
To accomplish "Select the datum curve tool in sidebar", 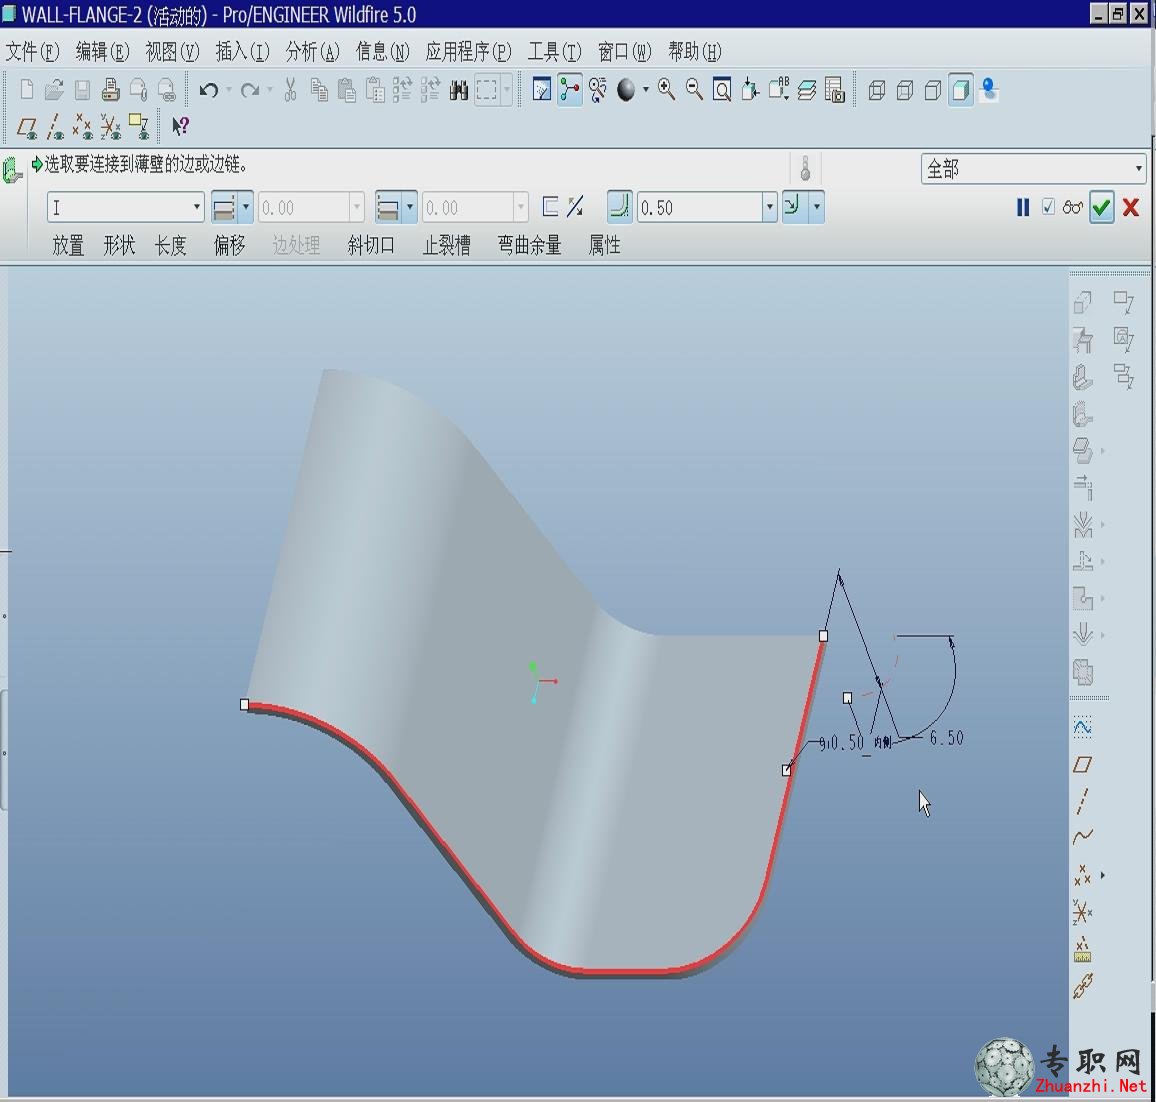I will coord(1082,837).
